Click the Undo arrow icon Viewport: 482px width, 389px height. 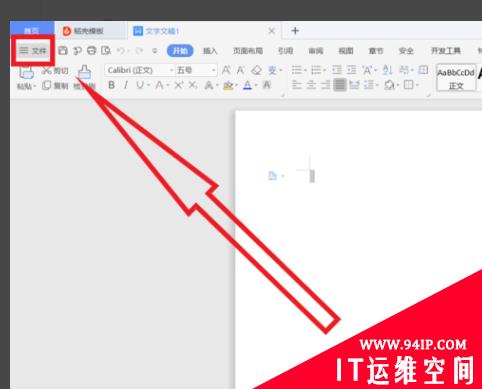(121, 51)
